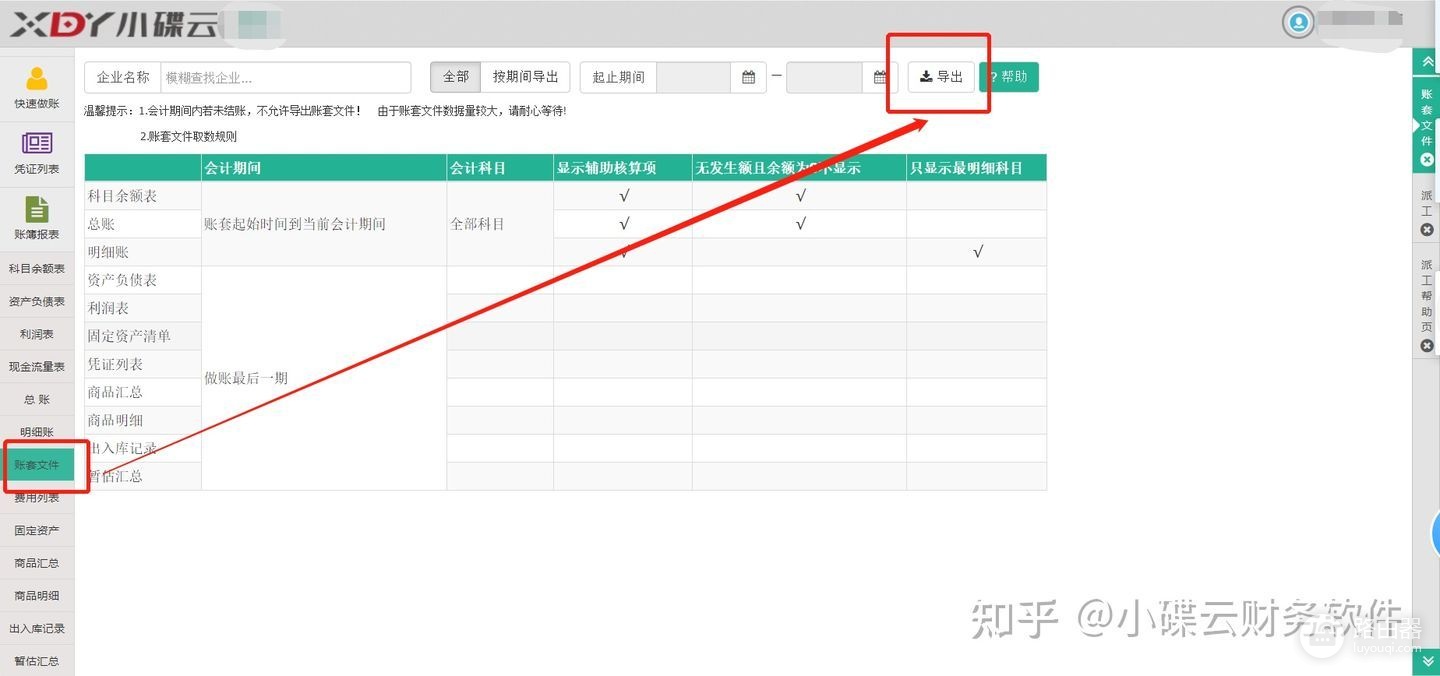Click the double up-arrow tab scroller

(x=1426, y=61)
